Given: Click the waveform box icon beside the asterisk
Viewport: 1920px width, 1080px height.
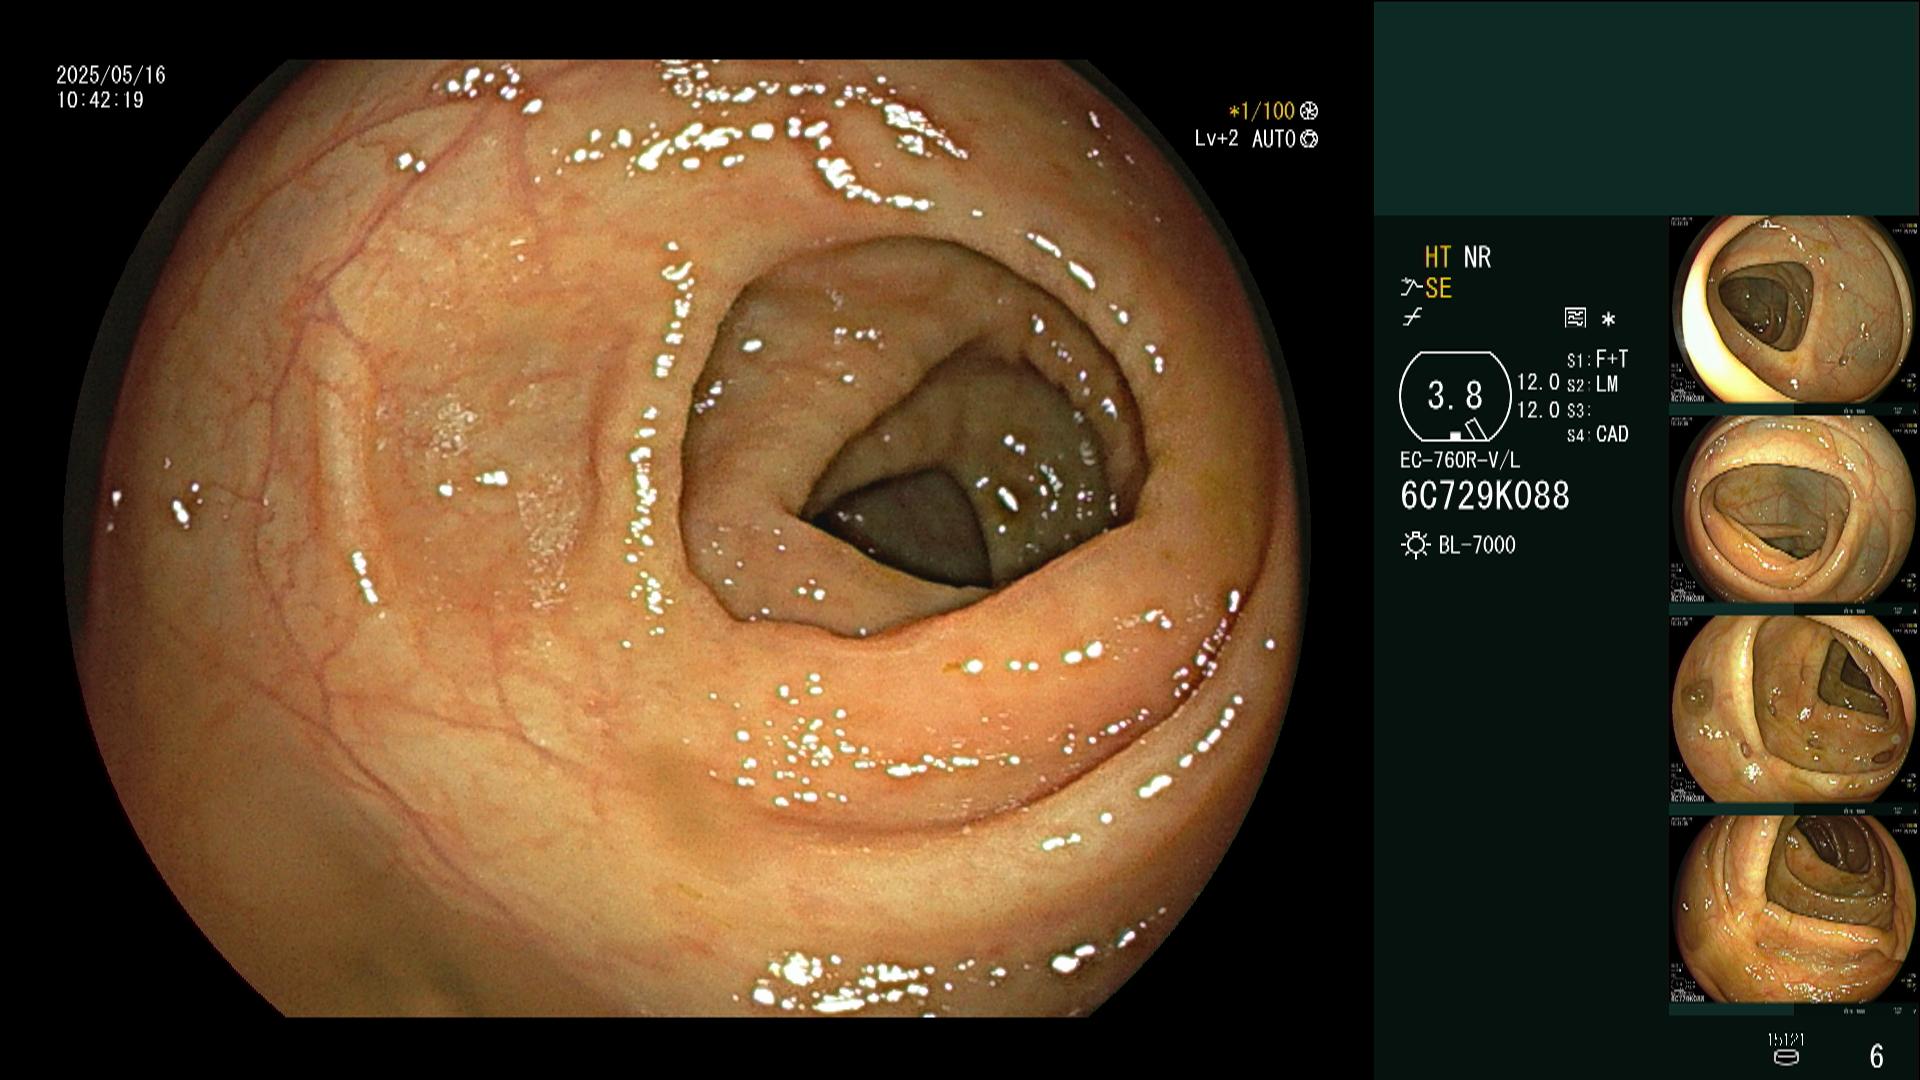Looking at the screenshot, I should 1575,318.
